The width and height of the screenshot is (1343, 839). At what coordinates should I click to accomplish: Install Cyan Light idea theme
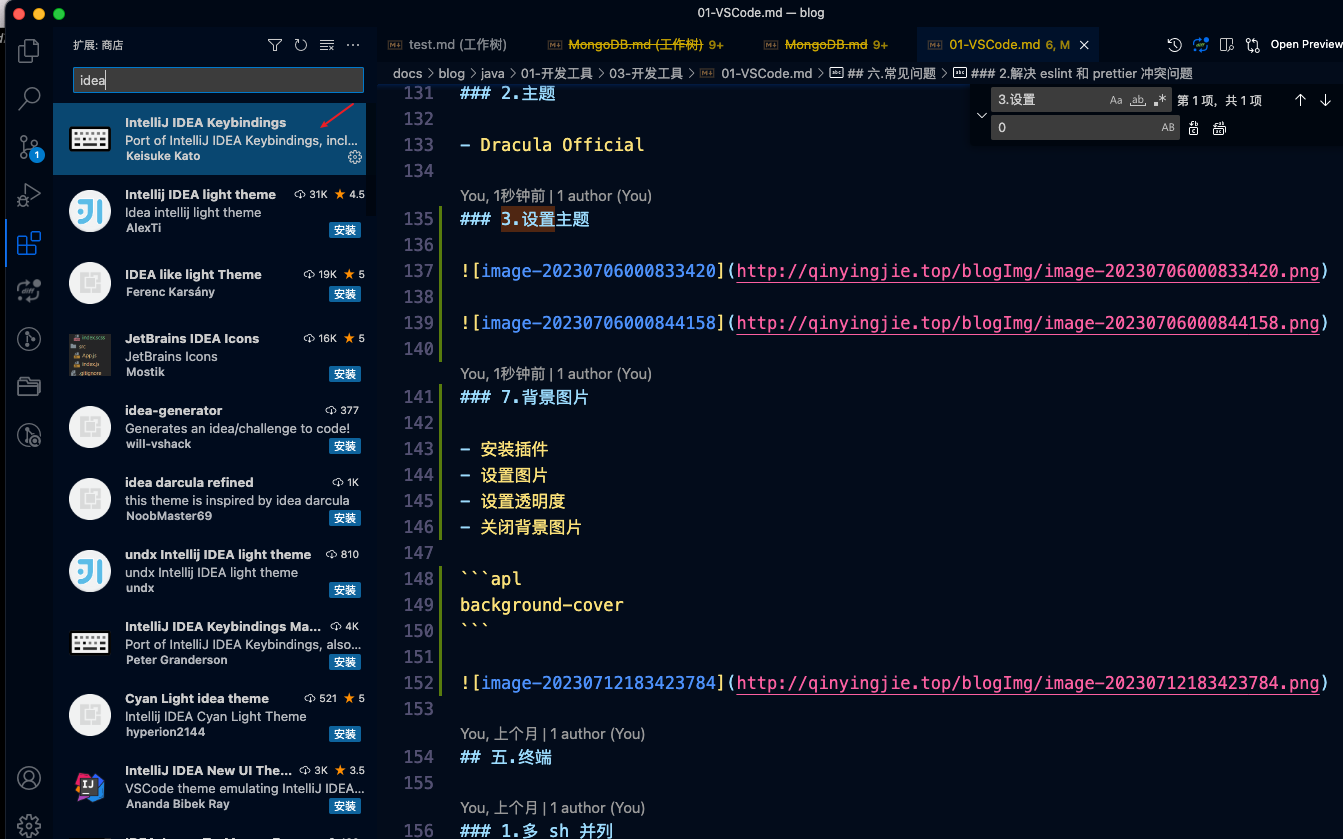click(345, 734)
